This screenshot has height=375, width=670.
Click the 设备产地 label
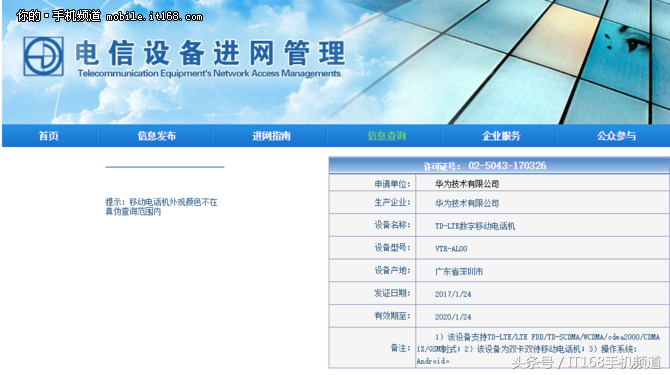pos(392,270)
